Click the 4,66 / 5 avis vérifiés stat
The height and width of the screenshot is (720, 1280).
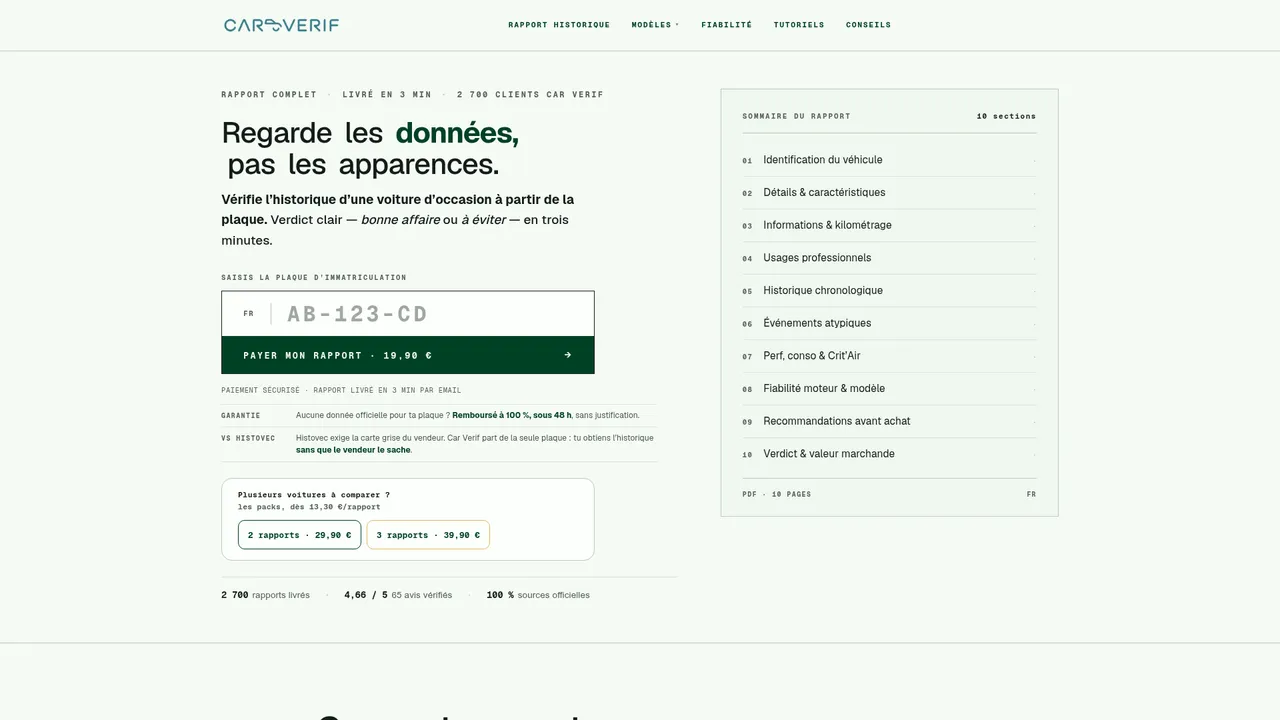coord(398,595)
